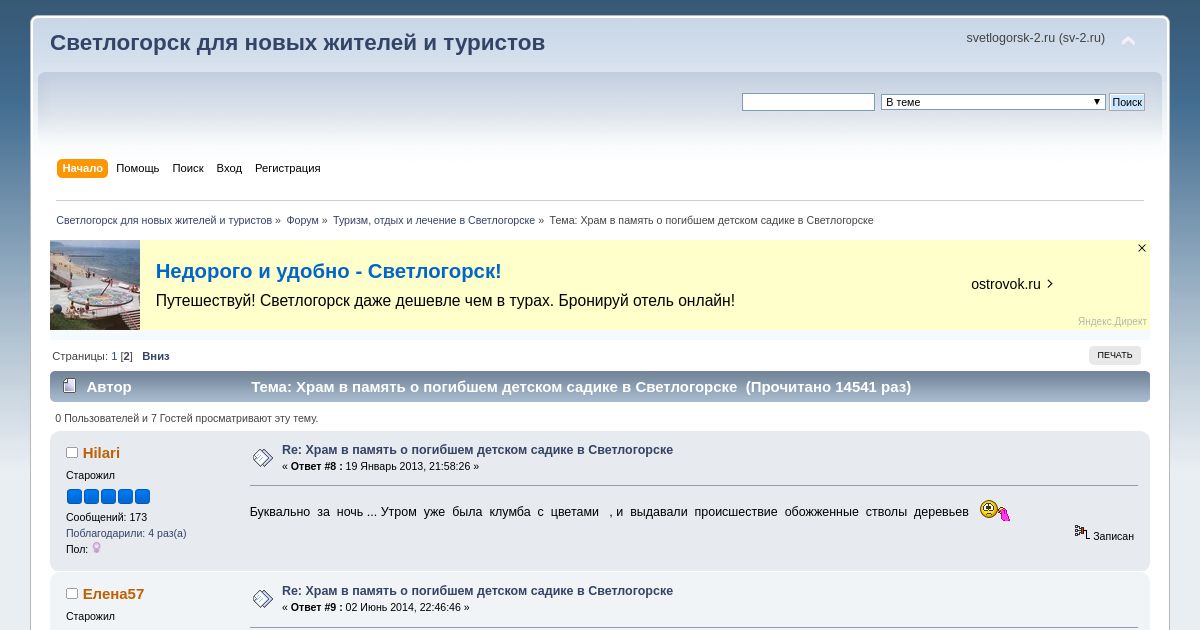This screenshot has height=630, width=1200.
Task: Open the Ответ #8 post title link
Action: (x=477, y=450)
